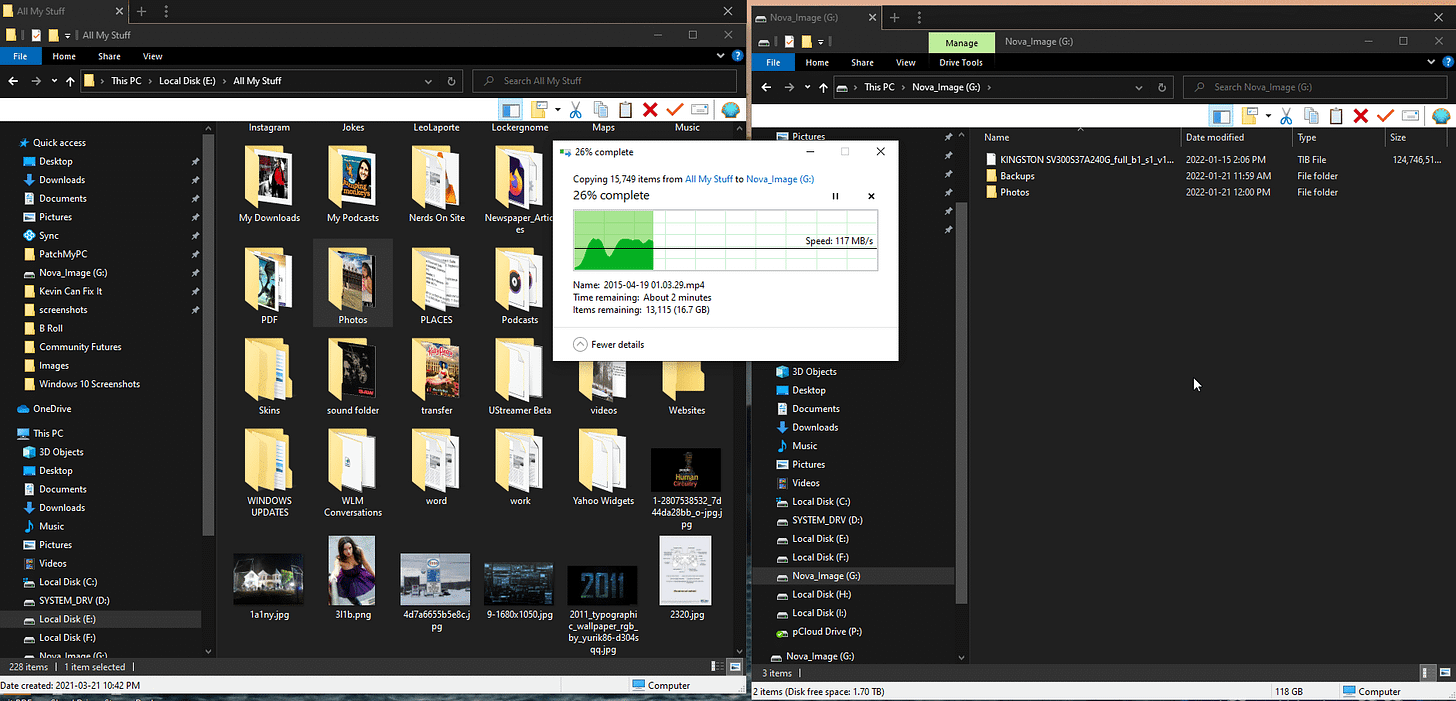Viewport: 1456px width, 701px height.
Task: Click Copy icon in Nova_Image toolbar
Action: 1311,116
